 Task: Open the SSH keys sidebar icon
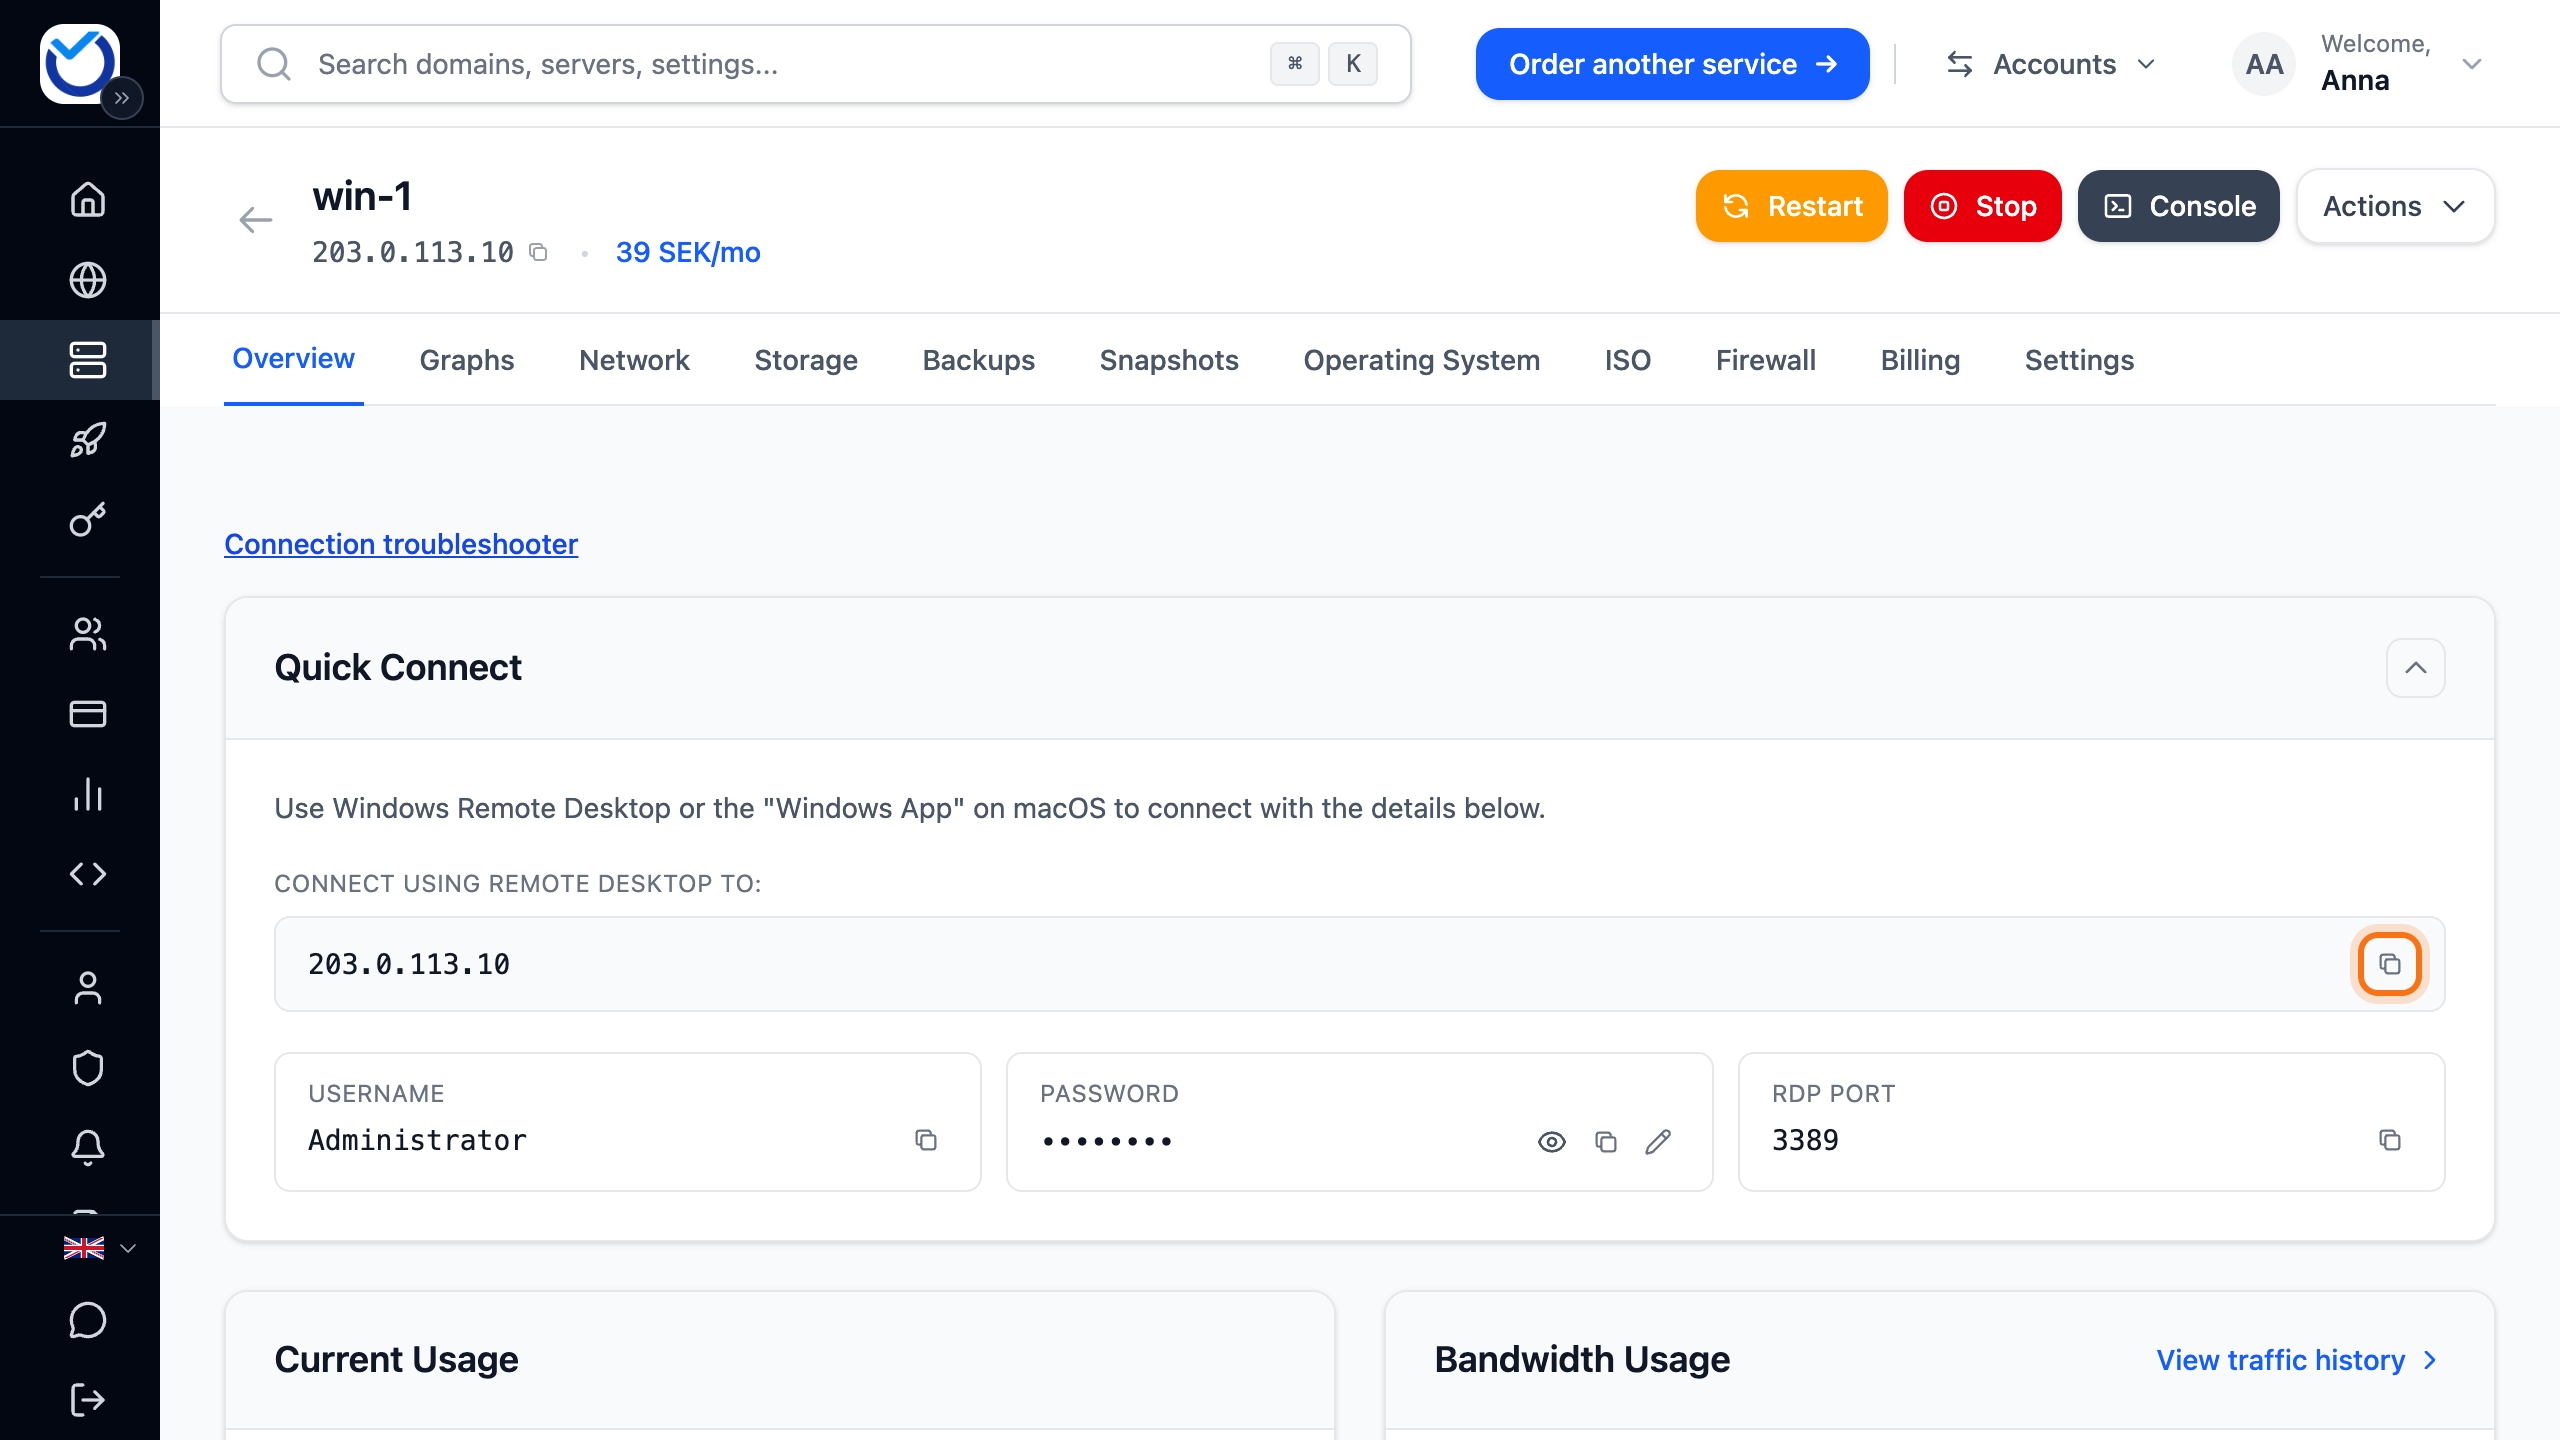(x=88, y=520)
